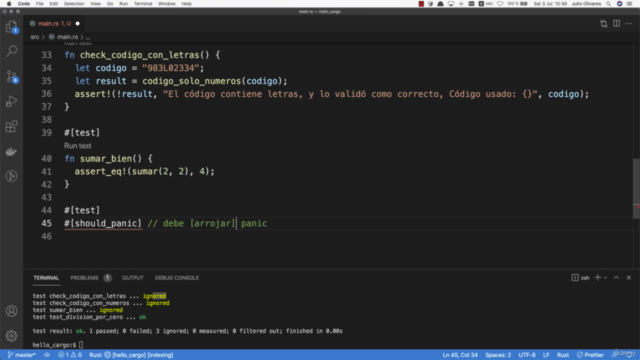Open errors and warnings status indicator
640x360 pixels.
(x=70, y=355)
